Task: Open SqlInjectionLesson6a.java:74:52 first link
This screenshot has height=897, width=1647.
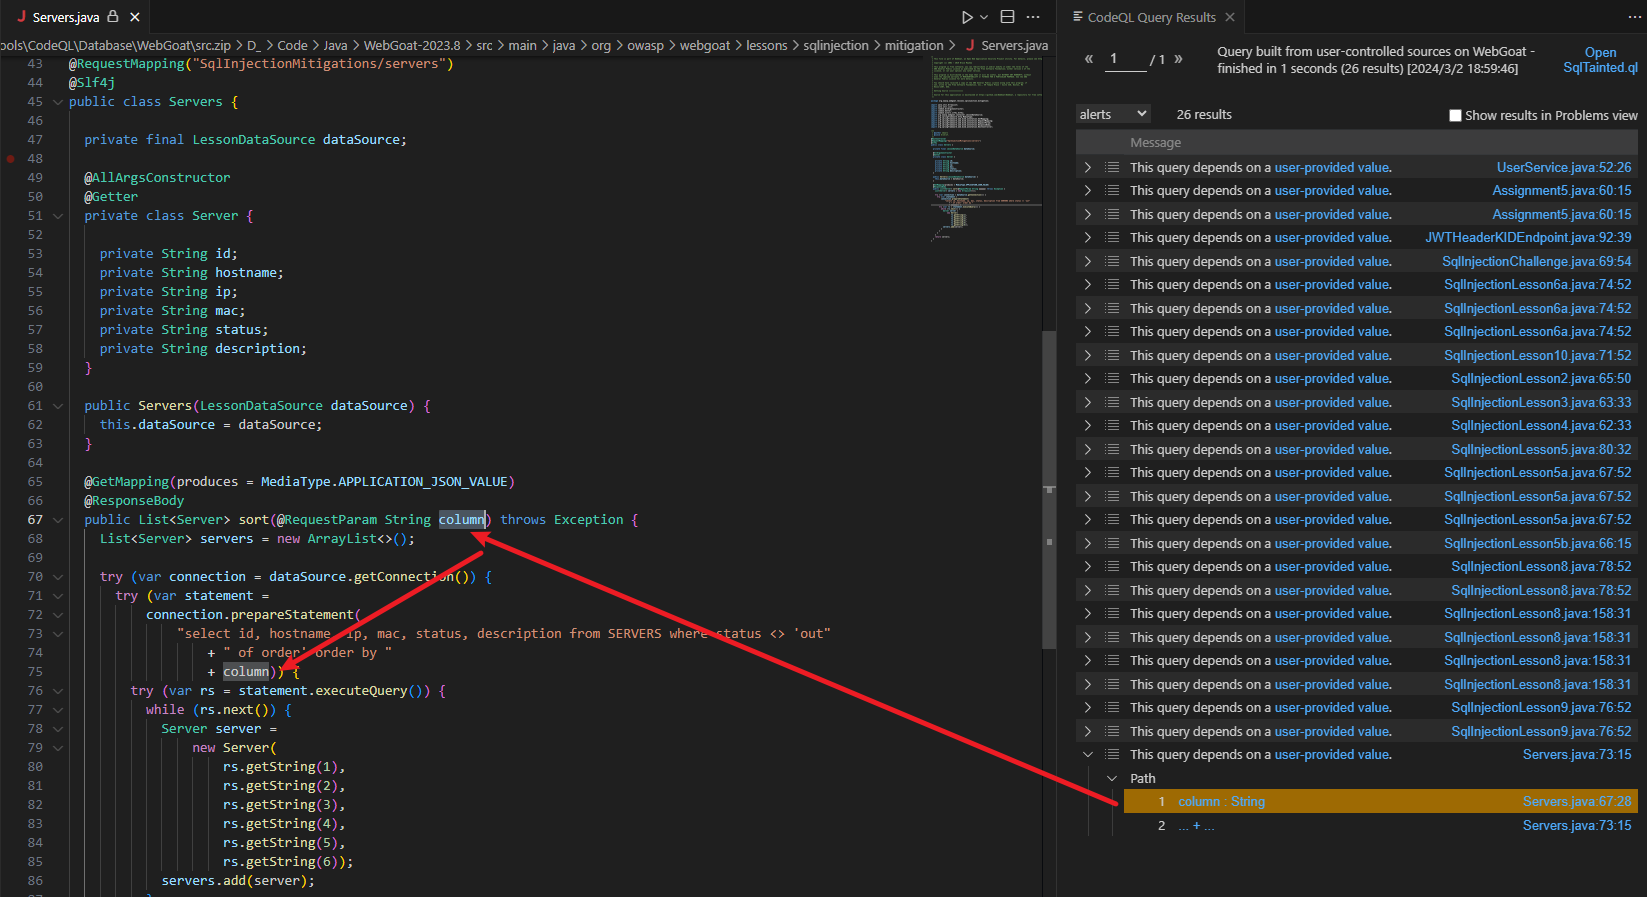Action: (x=1537, y=285)
